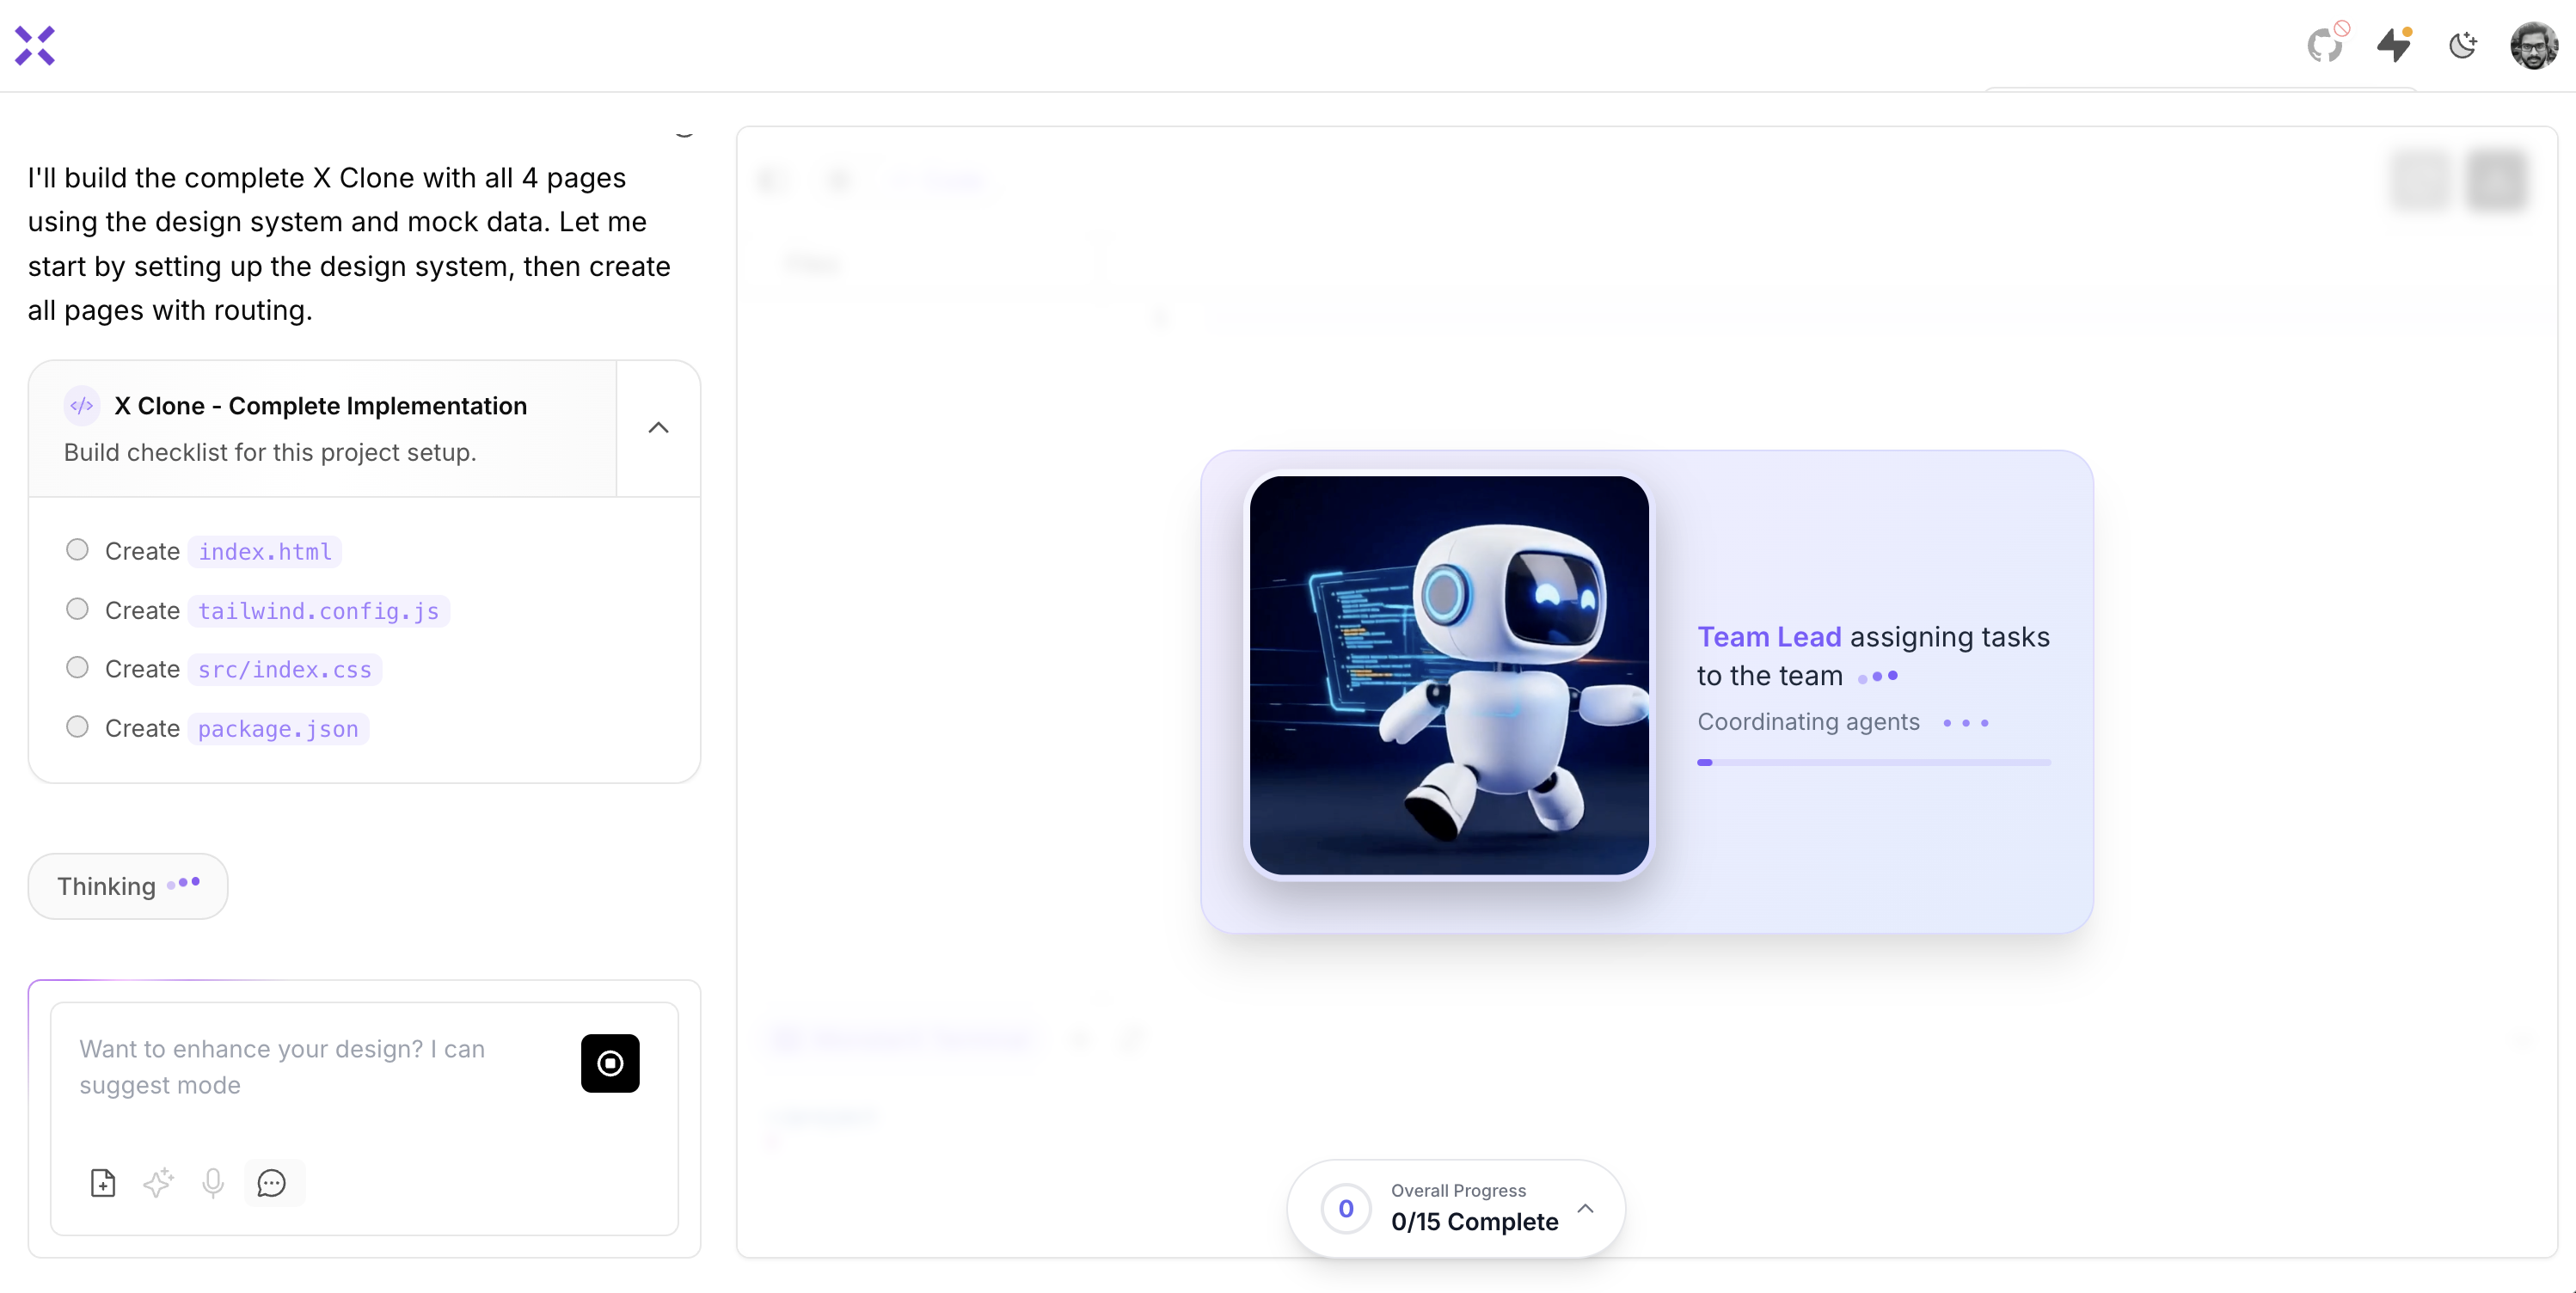Click the attach file icon

[103, 1183]
